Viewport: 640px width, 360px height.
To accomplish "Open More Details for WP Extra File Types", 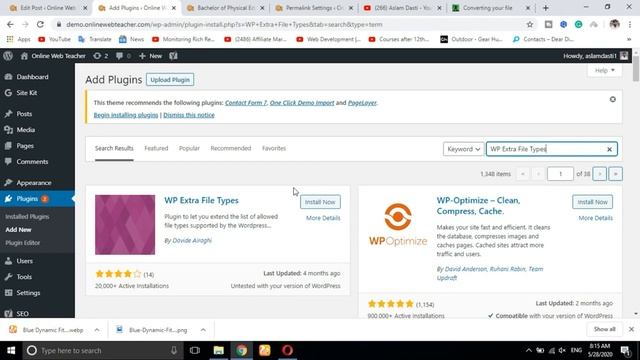I will (x=323, y=218).
